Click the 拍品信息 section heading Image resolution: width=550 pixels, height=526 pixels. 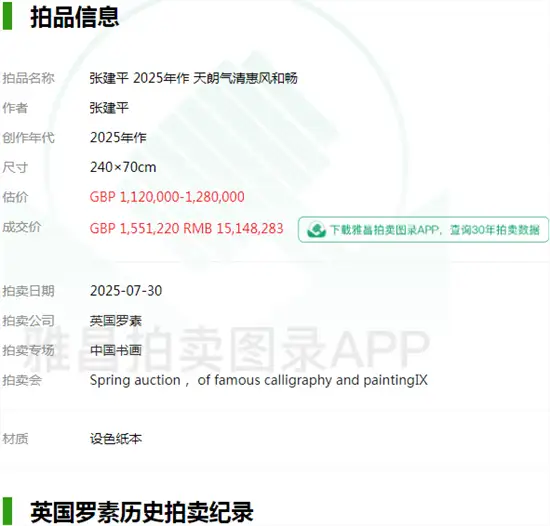click(75, 17)
